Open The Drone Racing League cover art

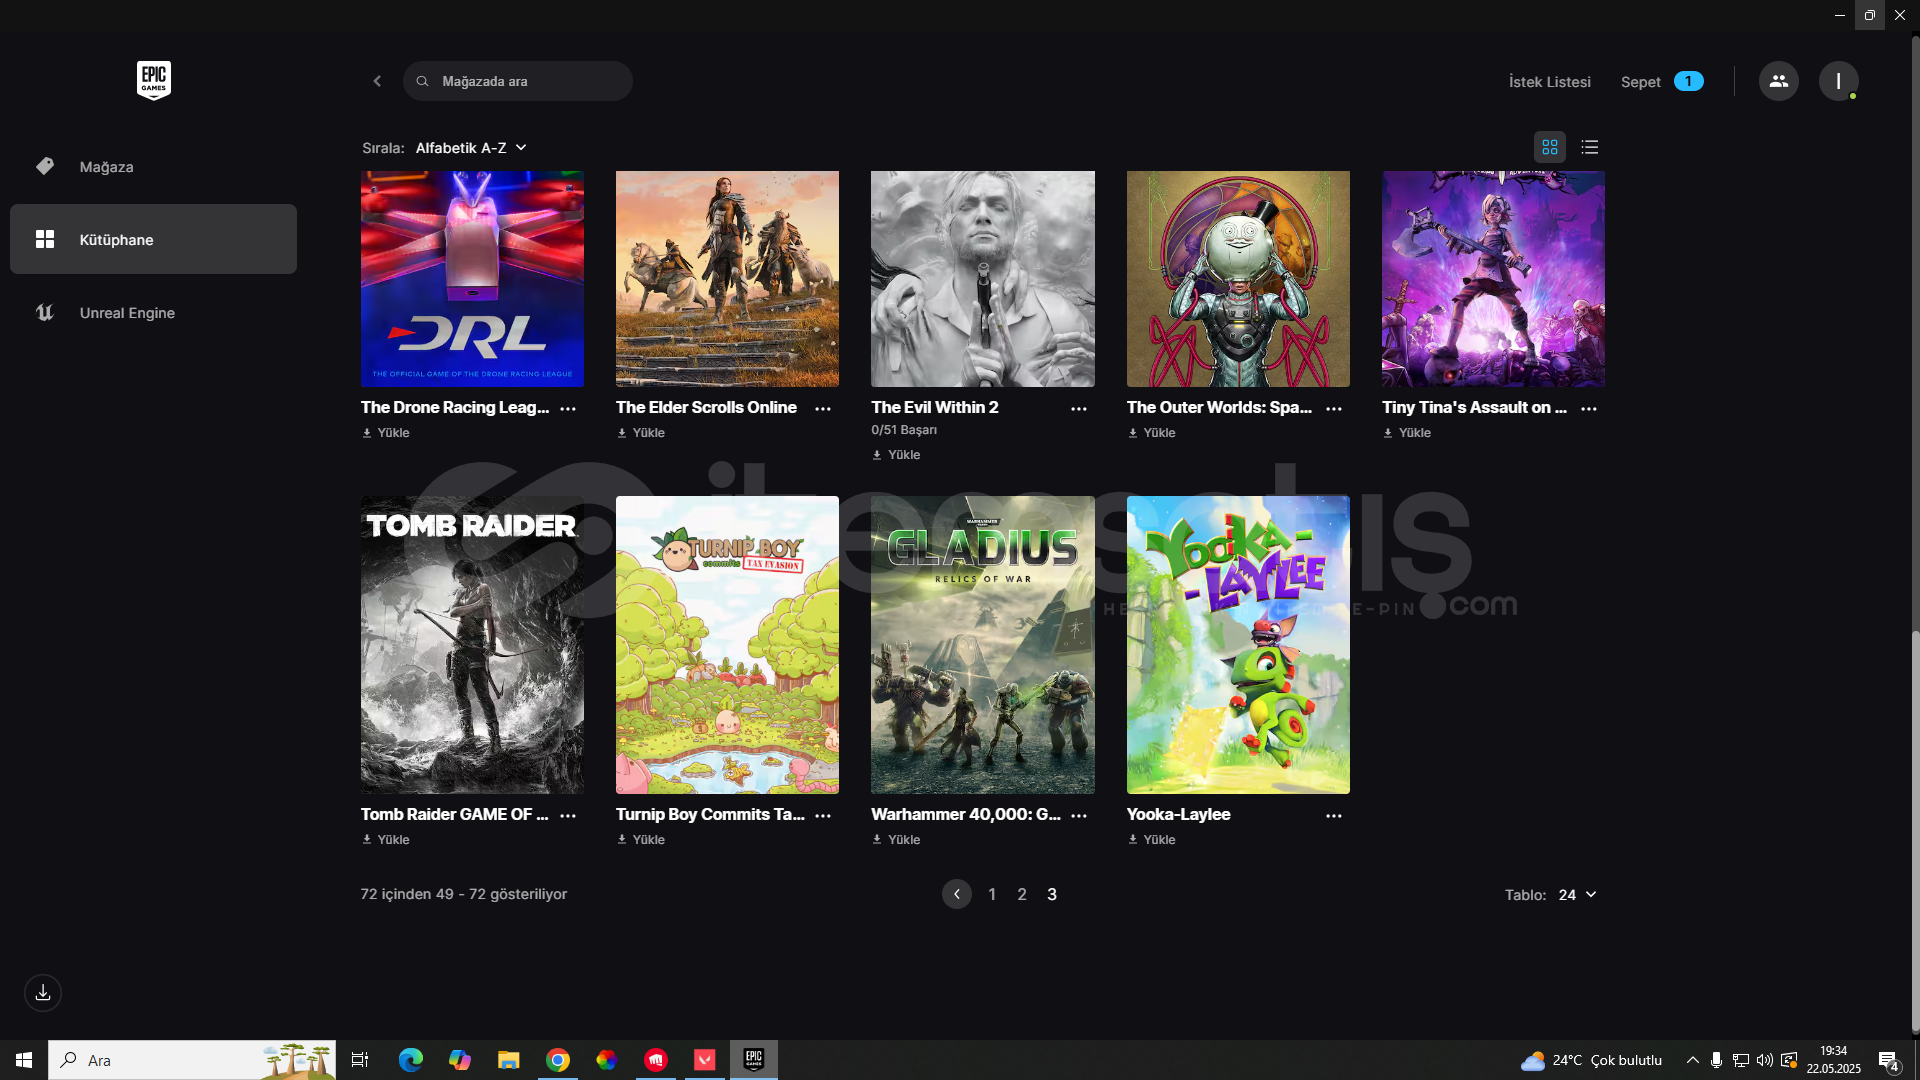(x=472, y=279)
